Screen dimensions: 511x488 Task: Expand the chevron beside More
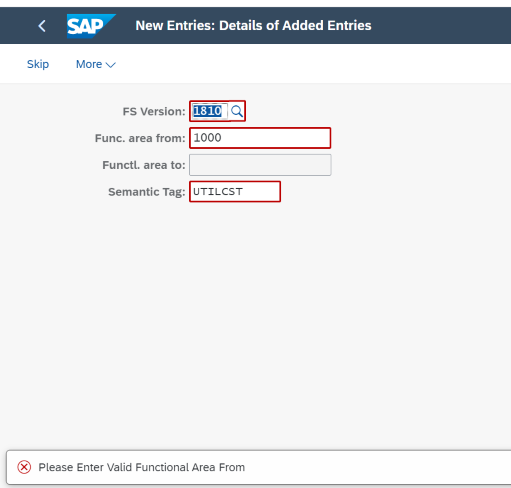[111, 65]
